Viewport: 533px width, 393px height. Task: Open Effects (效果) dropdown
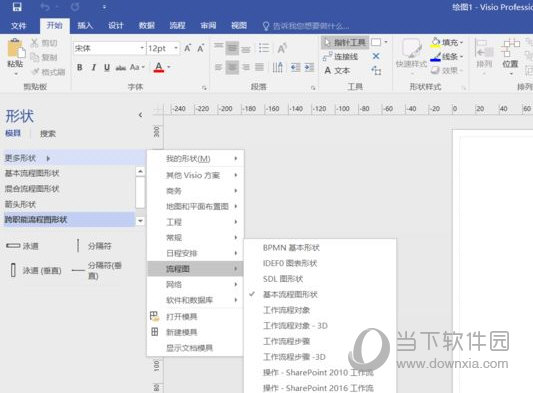tap(446, 70)
